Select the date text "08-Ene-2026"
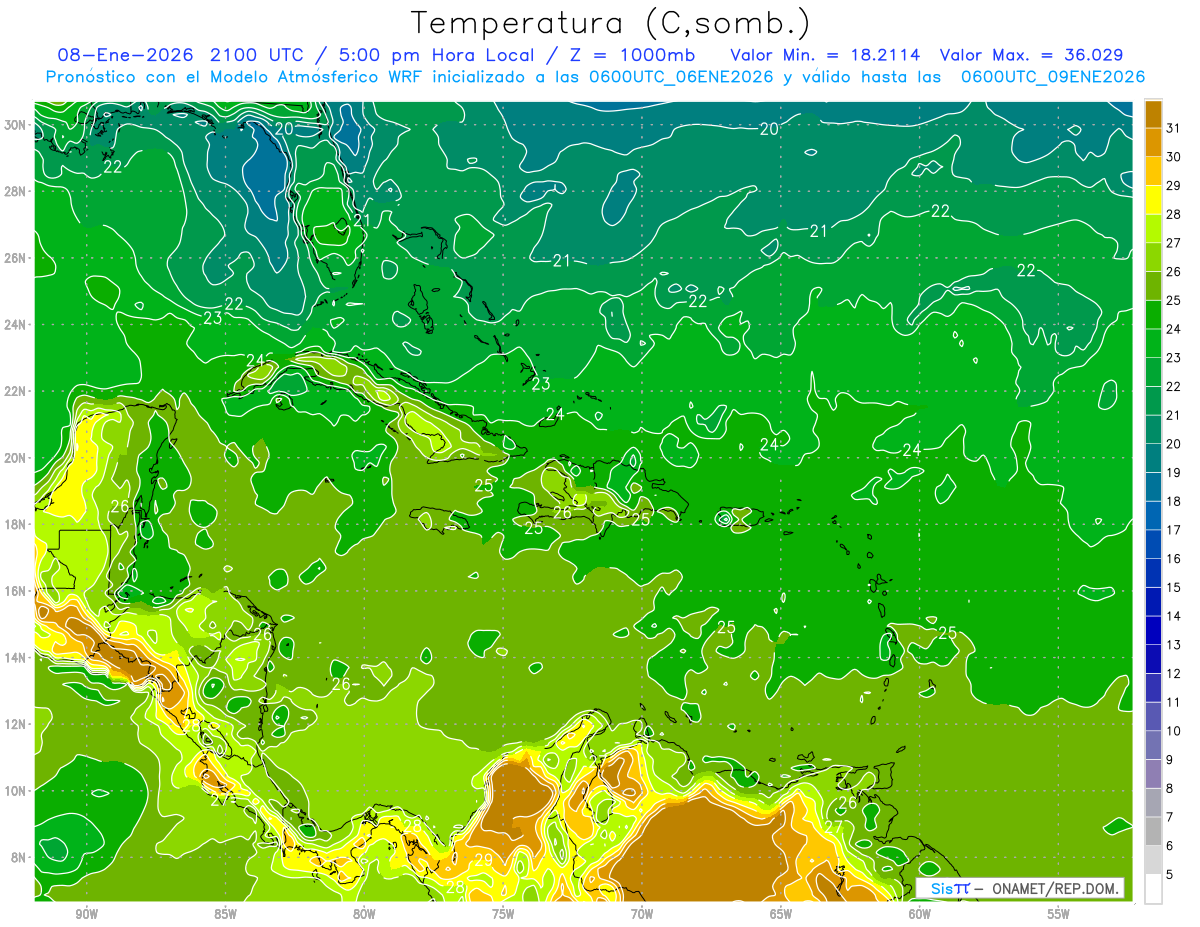This screenshot has width=1200, height=927. coord(127,54)
